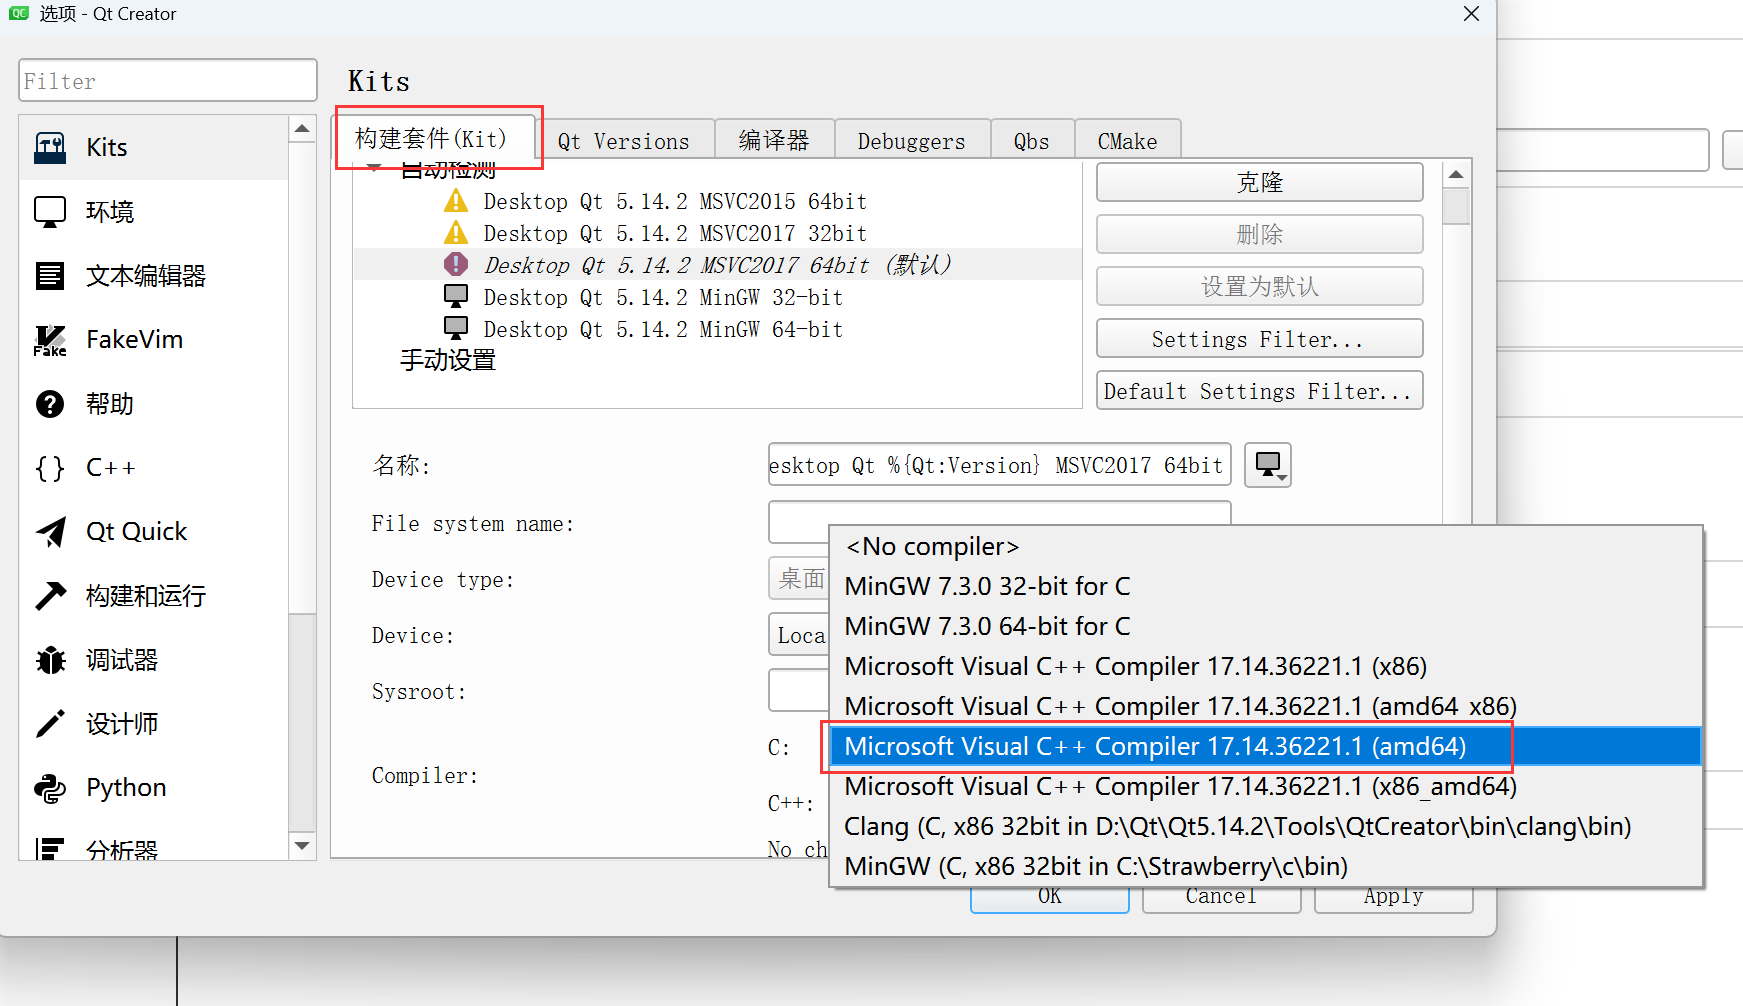Select Desktop Qt 5.14.2 MSVC2017 32bit kit
The width and height of the screenshot is (1743, 1006).
click(675, 233)
